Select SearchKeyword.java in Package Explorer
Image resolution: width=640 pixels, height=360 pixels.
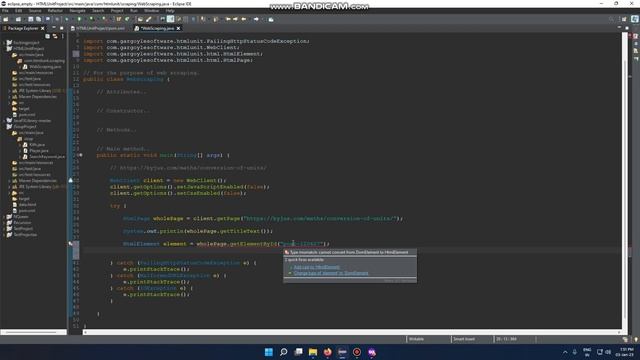pyautogui.click(x=47, y=157)
